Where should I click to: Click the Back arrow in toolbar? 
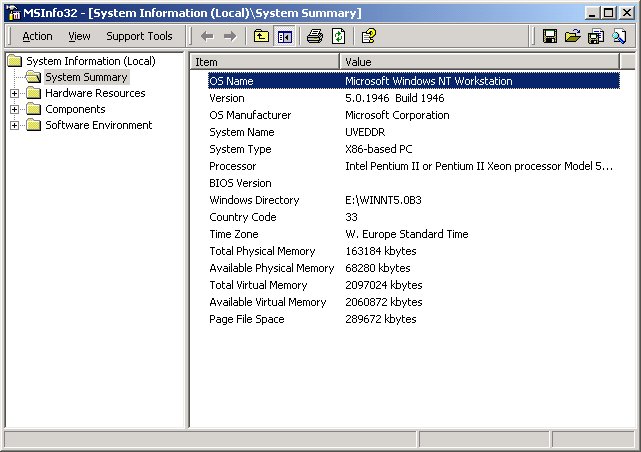(207, 36)
